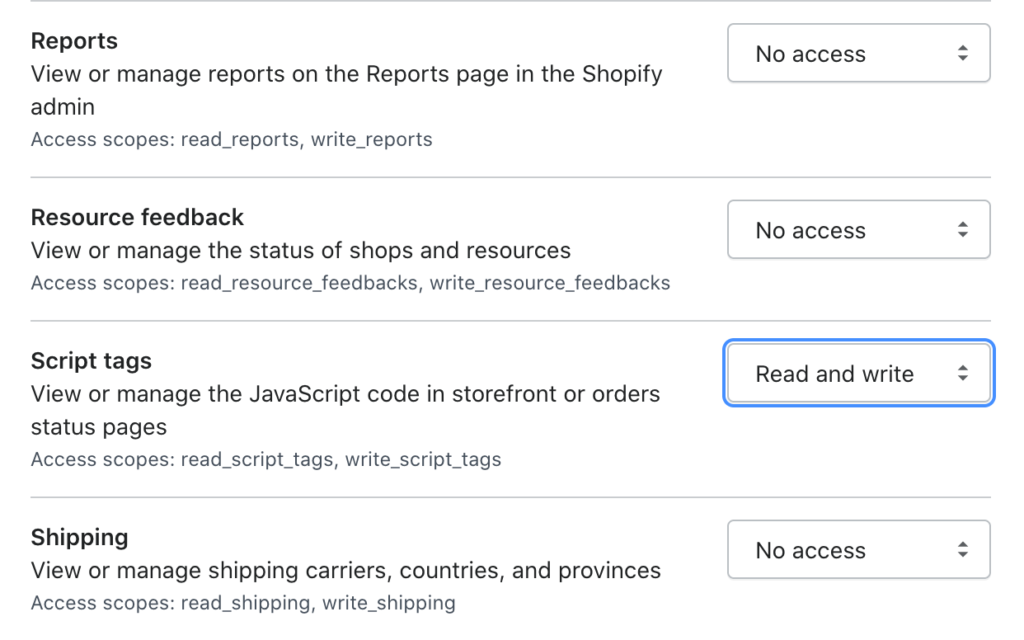This screenshot has width=1024, height=640.
Task: Click the up arrow in Reports selector
Action: (x=961, y=47)
